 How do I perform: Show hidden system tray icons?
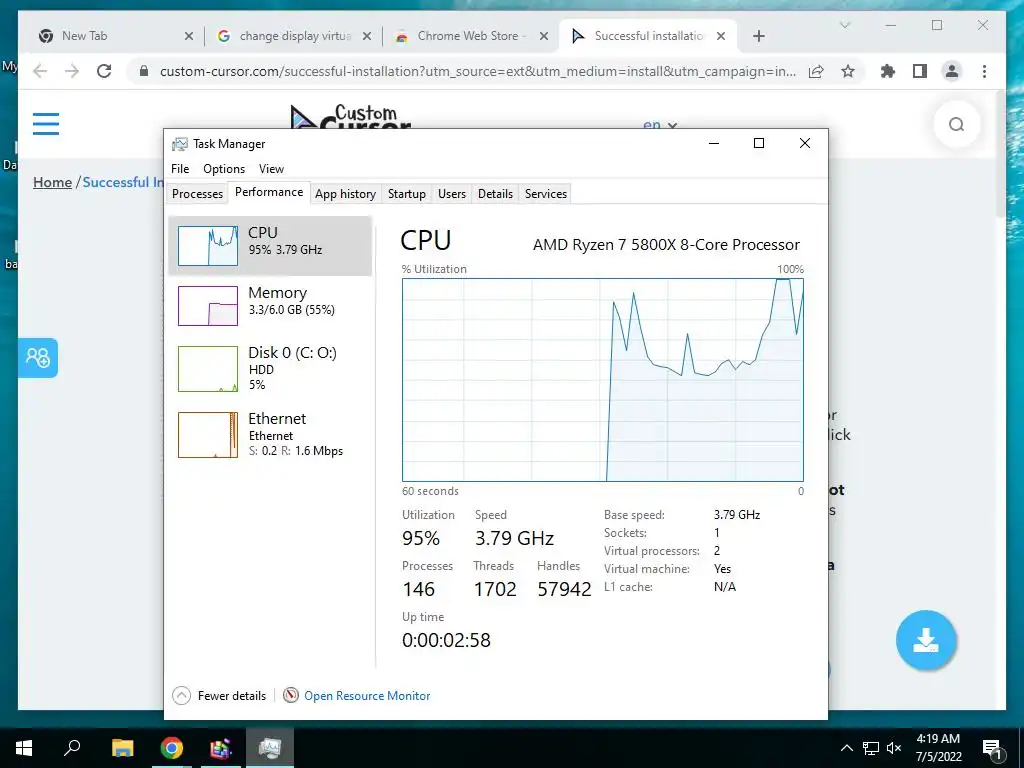846,748
